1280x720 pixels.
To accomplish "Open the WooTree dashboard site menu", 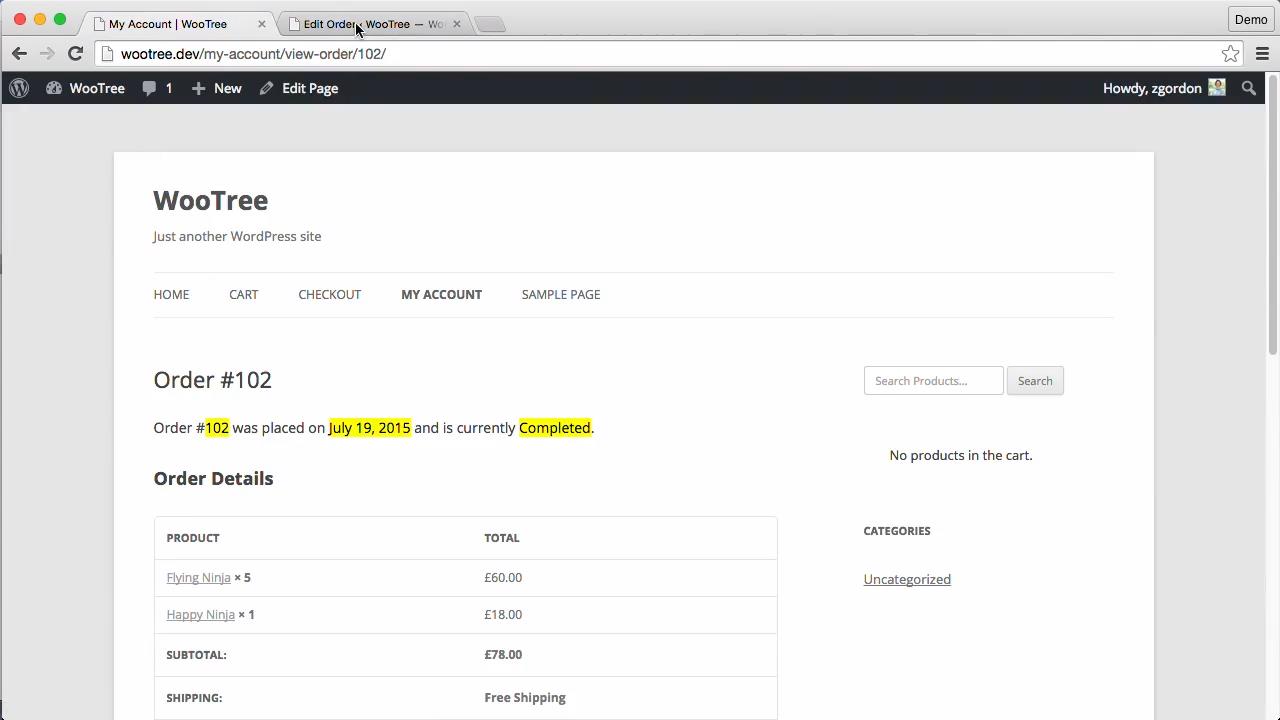I will 85,88.
